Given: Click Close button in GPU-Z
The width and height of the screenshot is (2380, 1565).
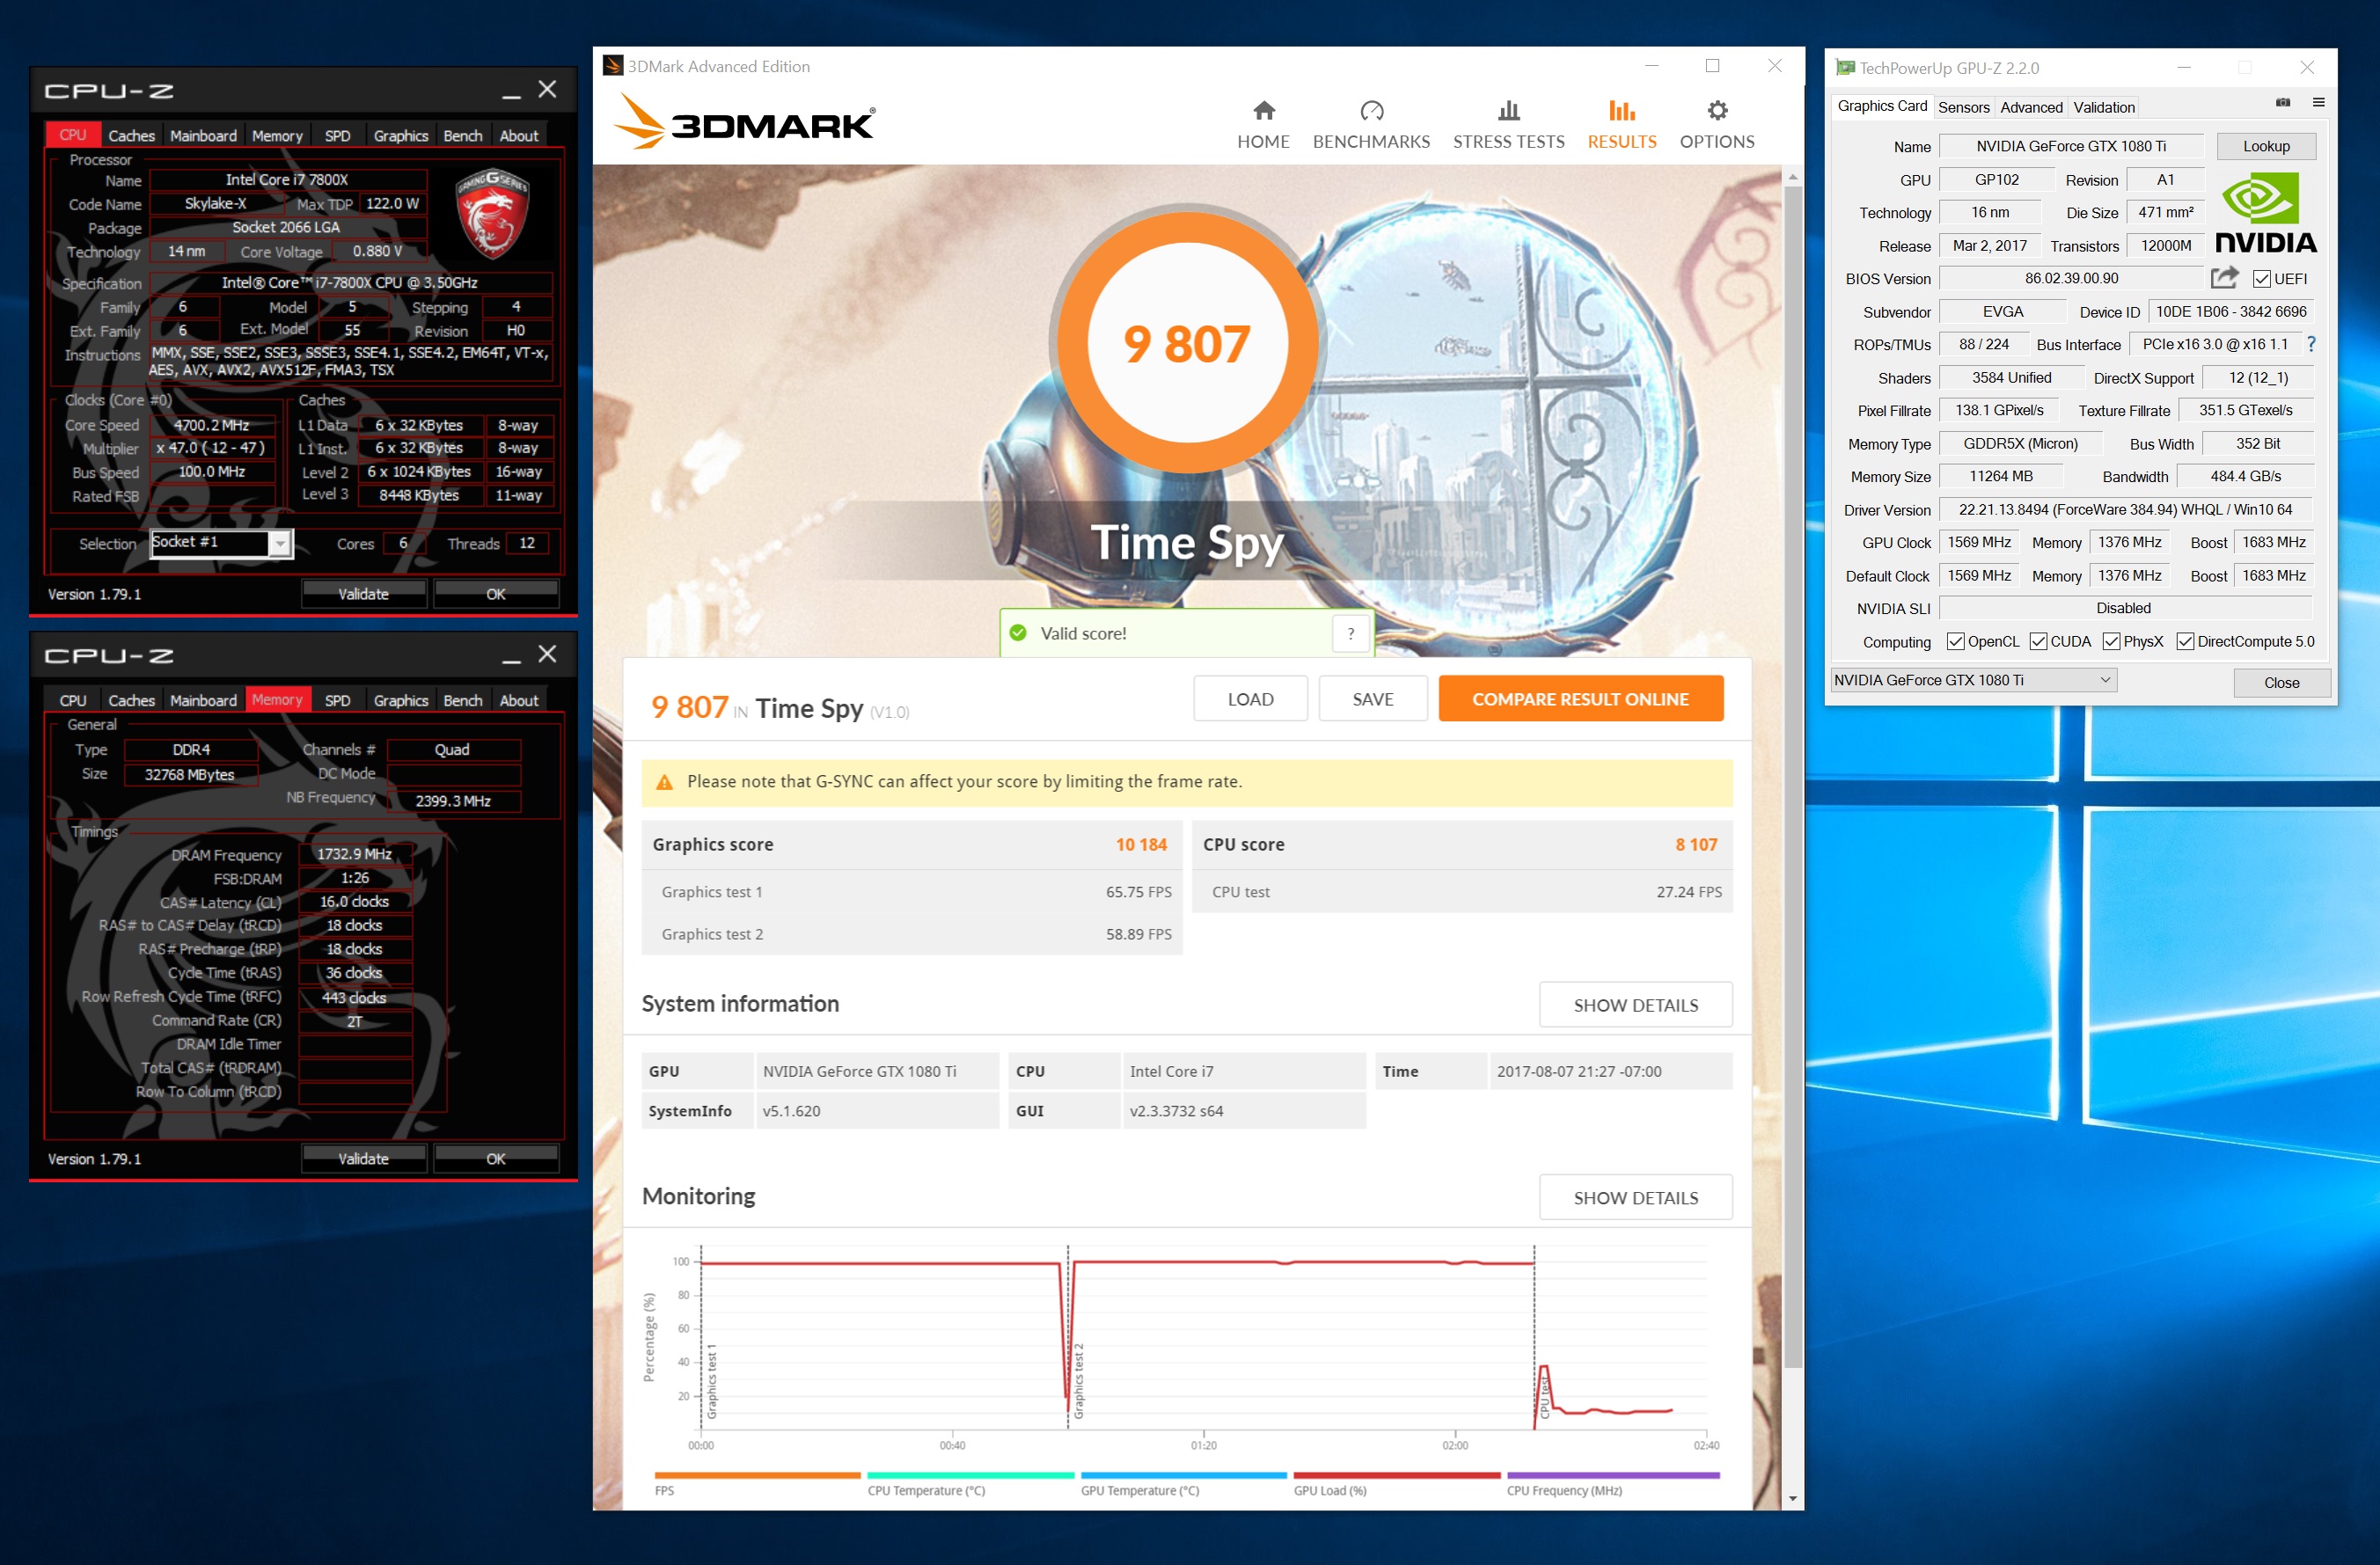Looking at the screenshot, I should click(x=2281, y=683).
